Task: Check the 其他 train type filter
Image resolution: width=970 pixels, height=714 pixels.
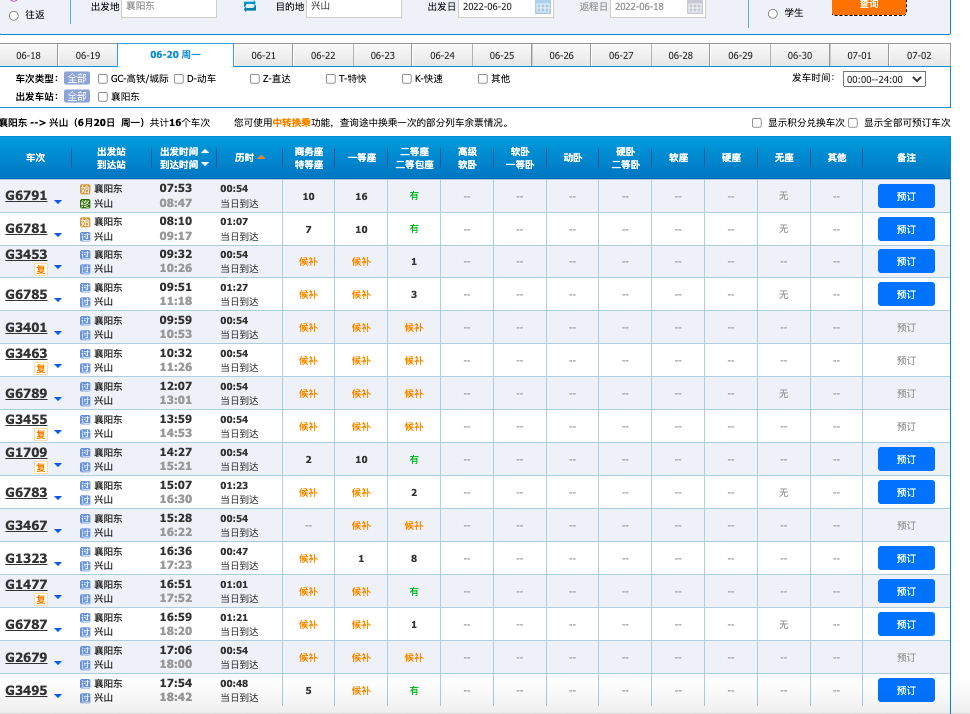Action: (483, 79)
